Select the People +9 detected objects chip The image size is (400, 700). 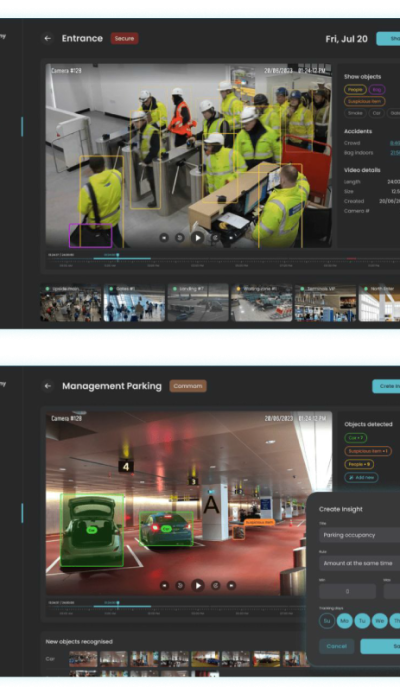[x=359, y=464]
